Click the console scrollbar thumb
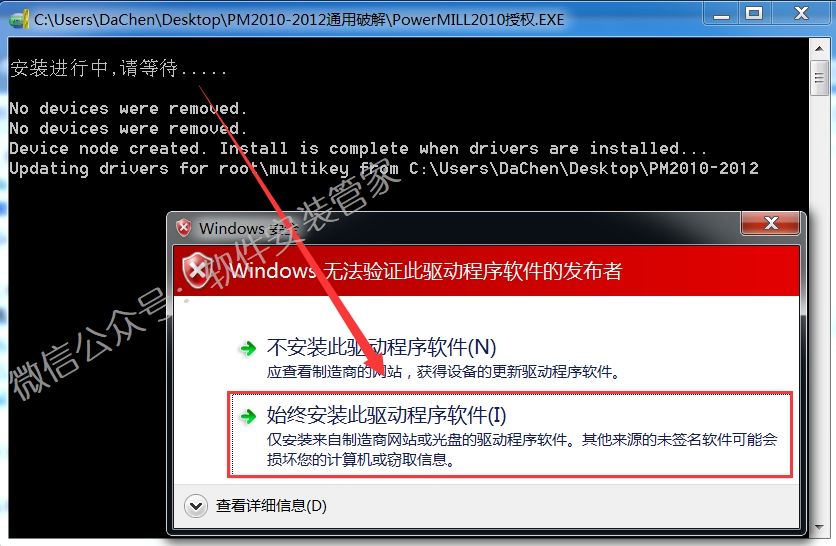 pyautogui.click(x=819, y=78)
